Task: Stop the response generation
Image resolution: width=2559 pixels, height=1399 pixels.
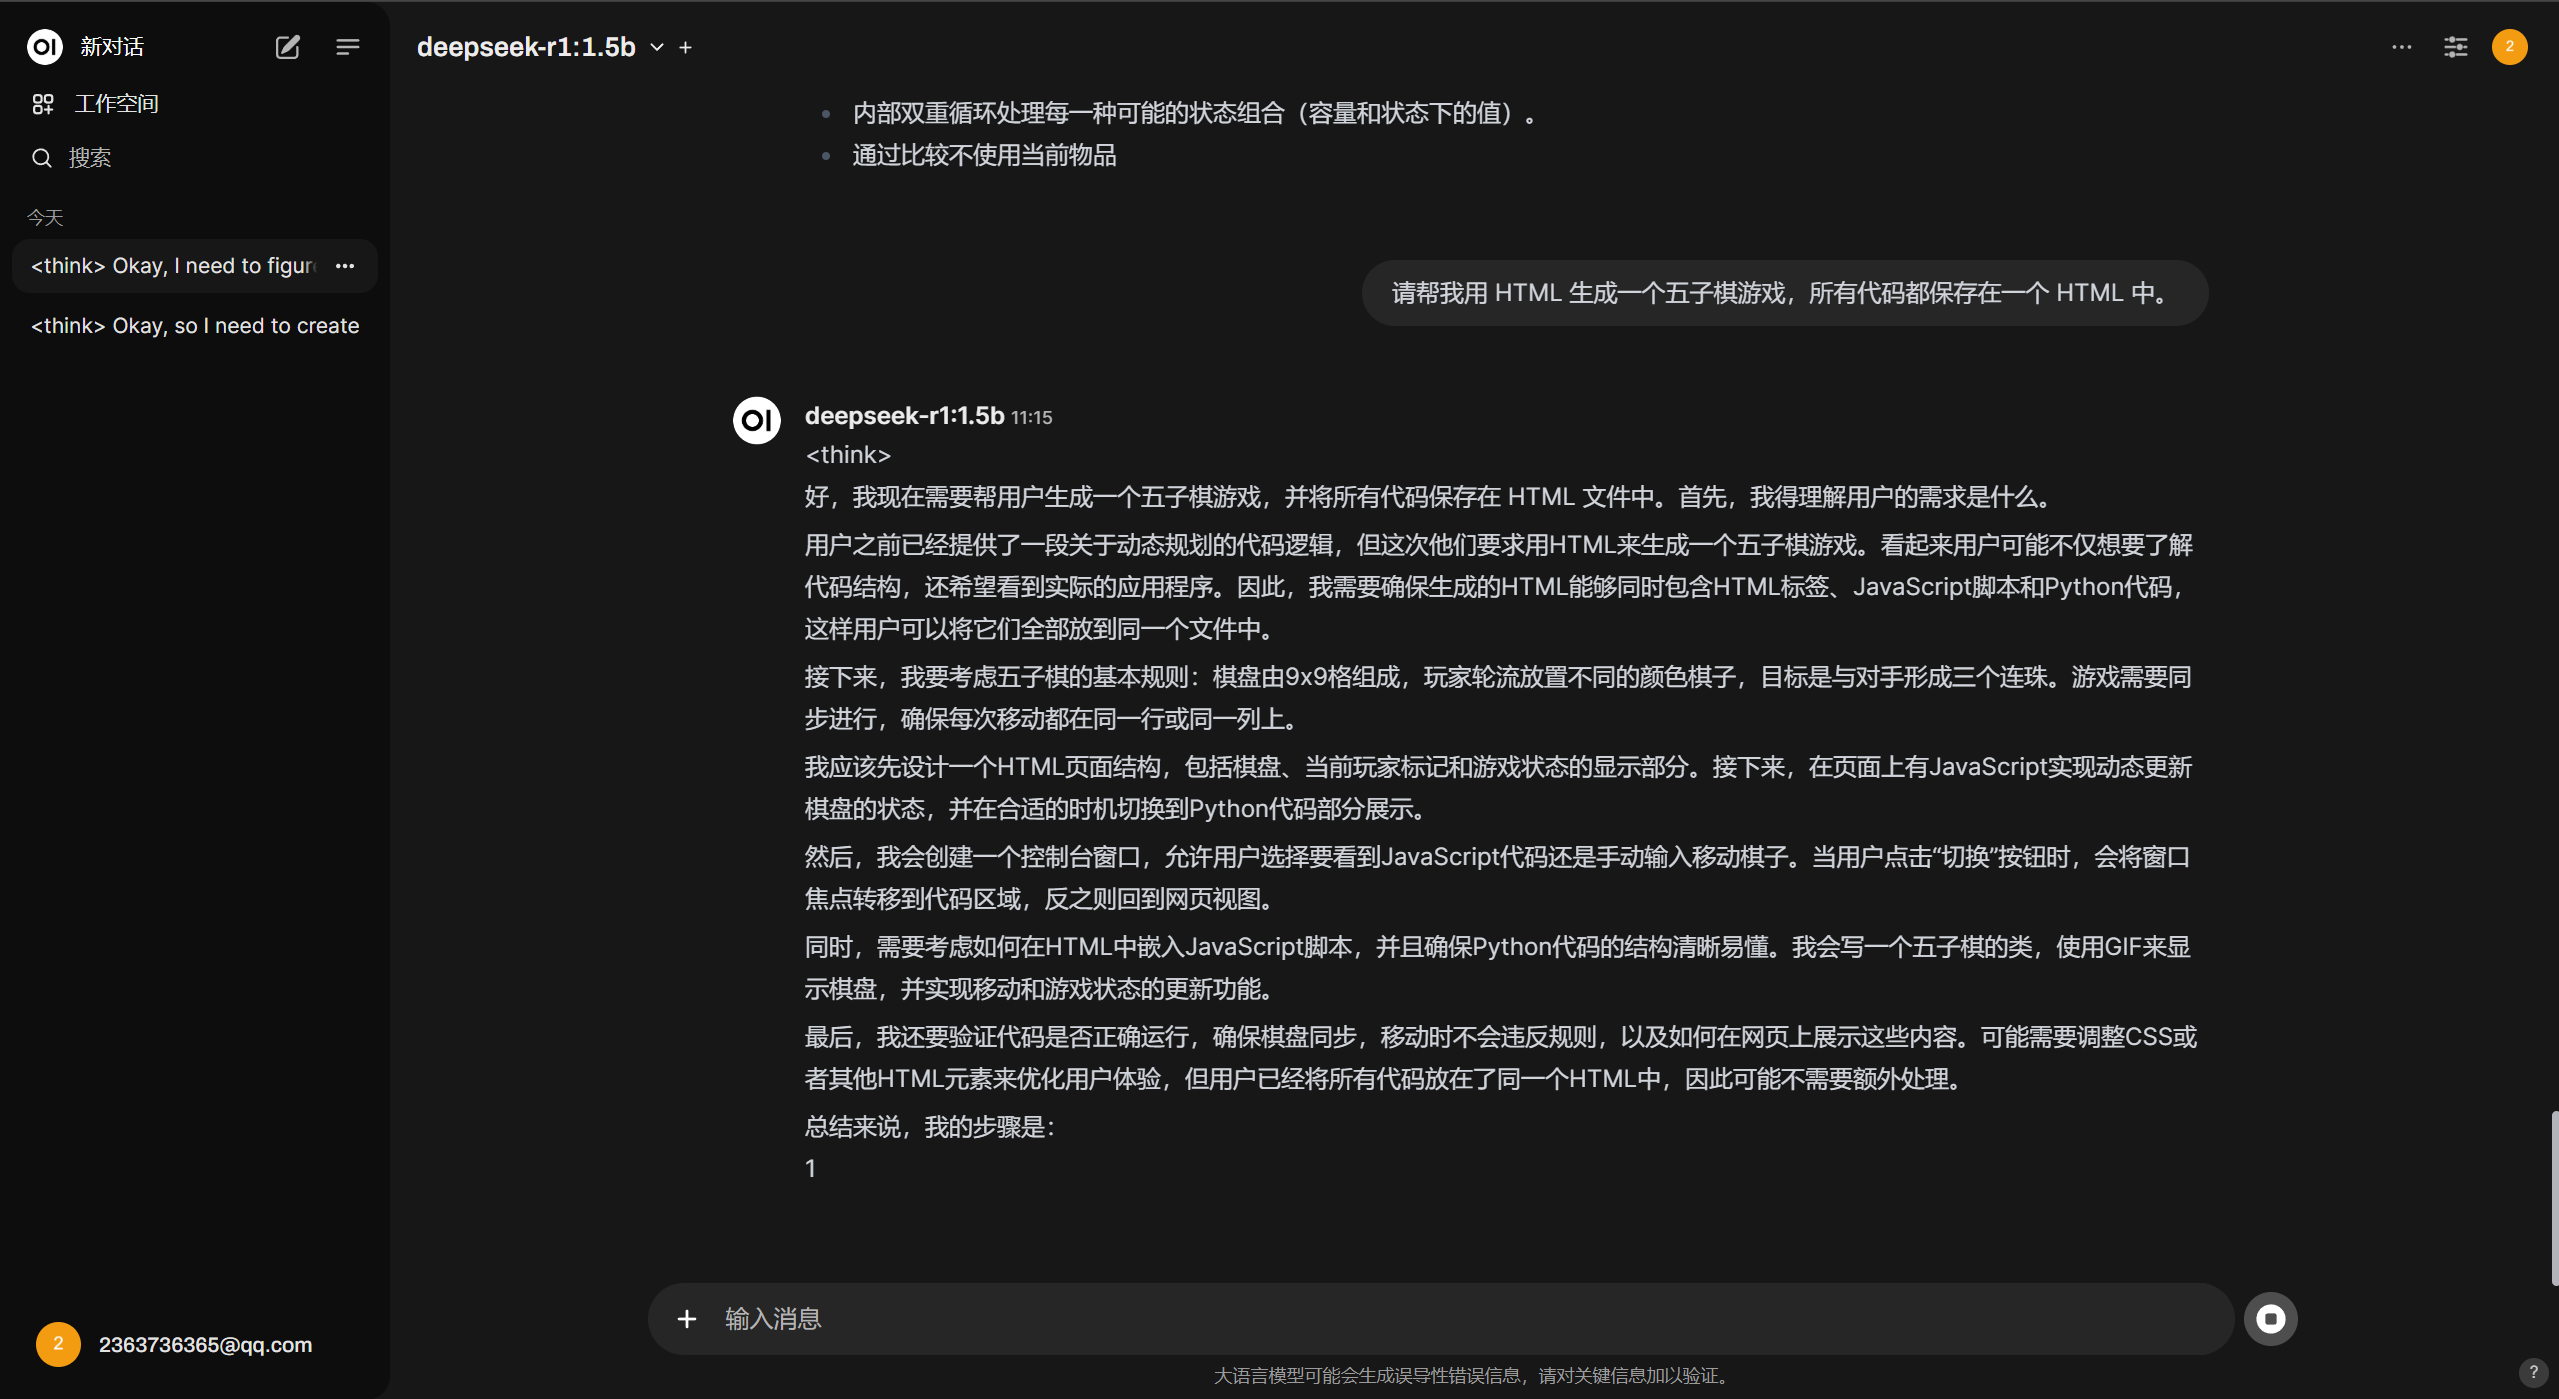Action: (x=2270, y=1318)
